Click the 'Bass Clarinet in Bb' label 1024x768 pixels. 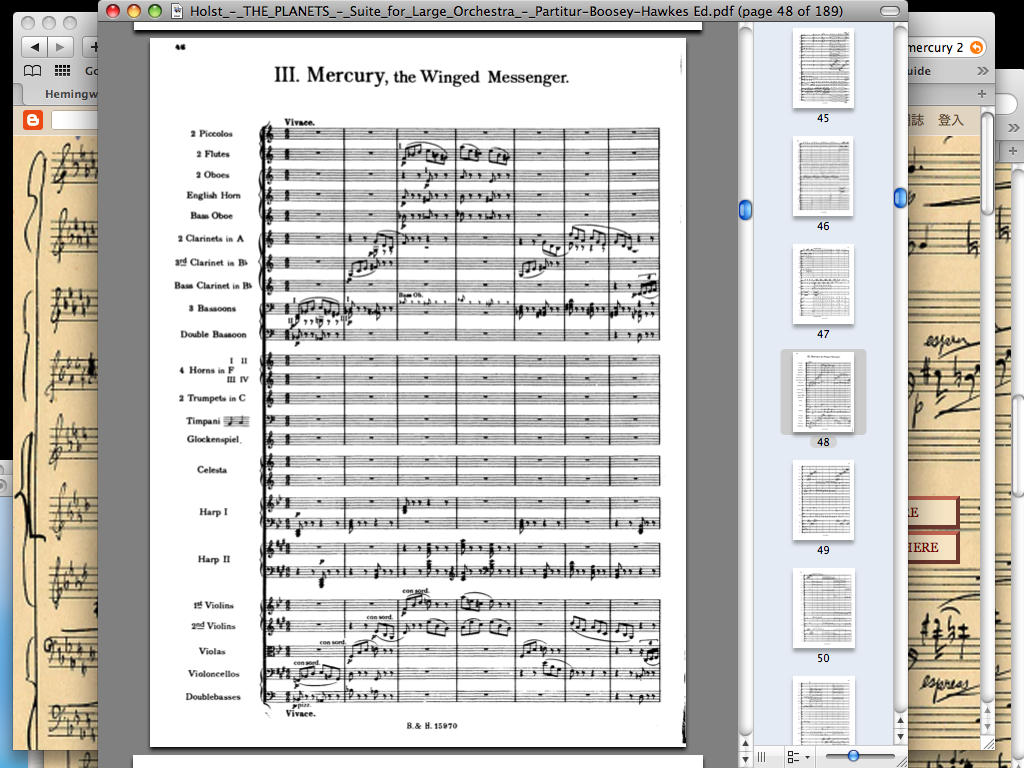(x=213, y=285)
